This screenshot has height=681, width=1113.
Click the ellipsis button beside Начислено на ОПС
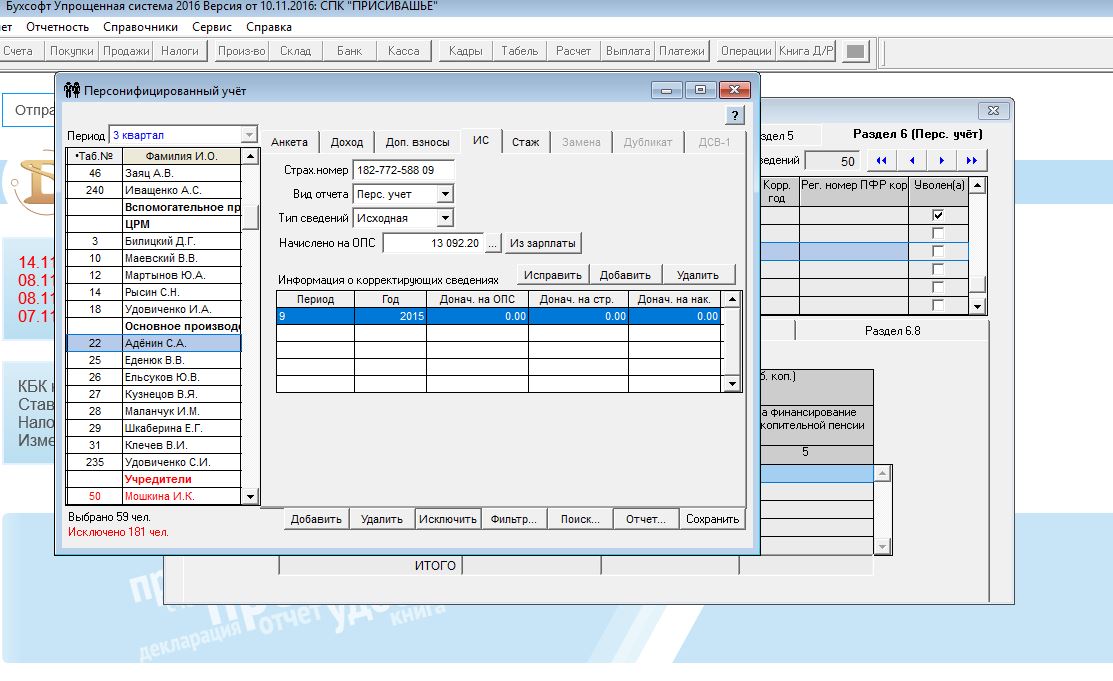tap(493, 243)
